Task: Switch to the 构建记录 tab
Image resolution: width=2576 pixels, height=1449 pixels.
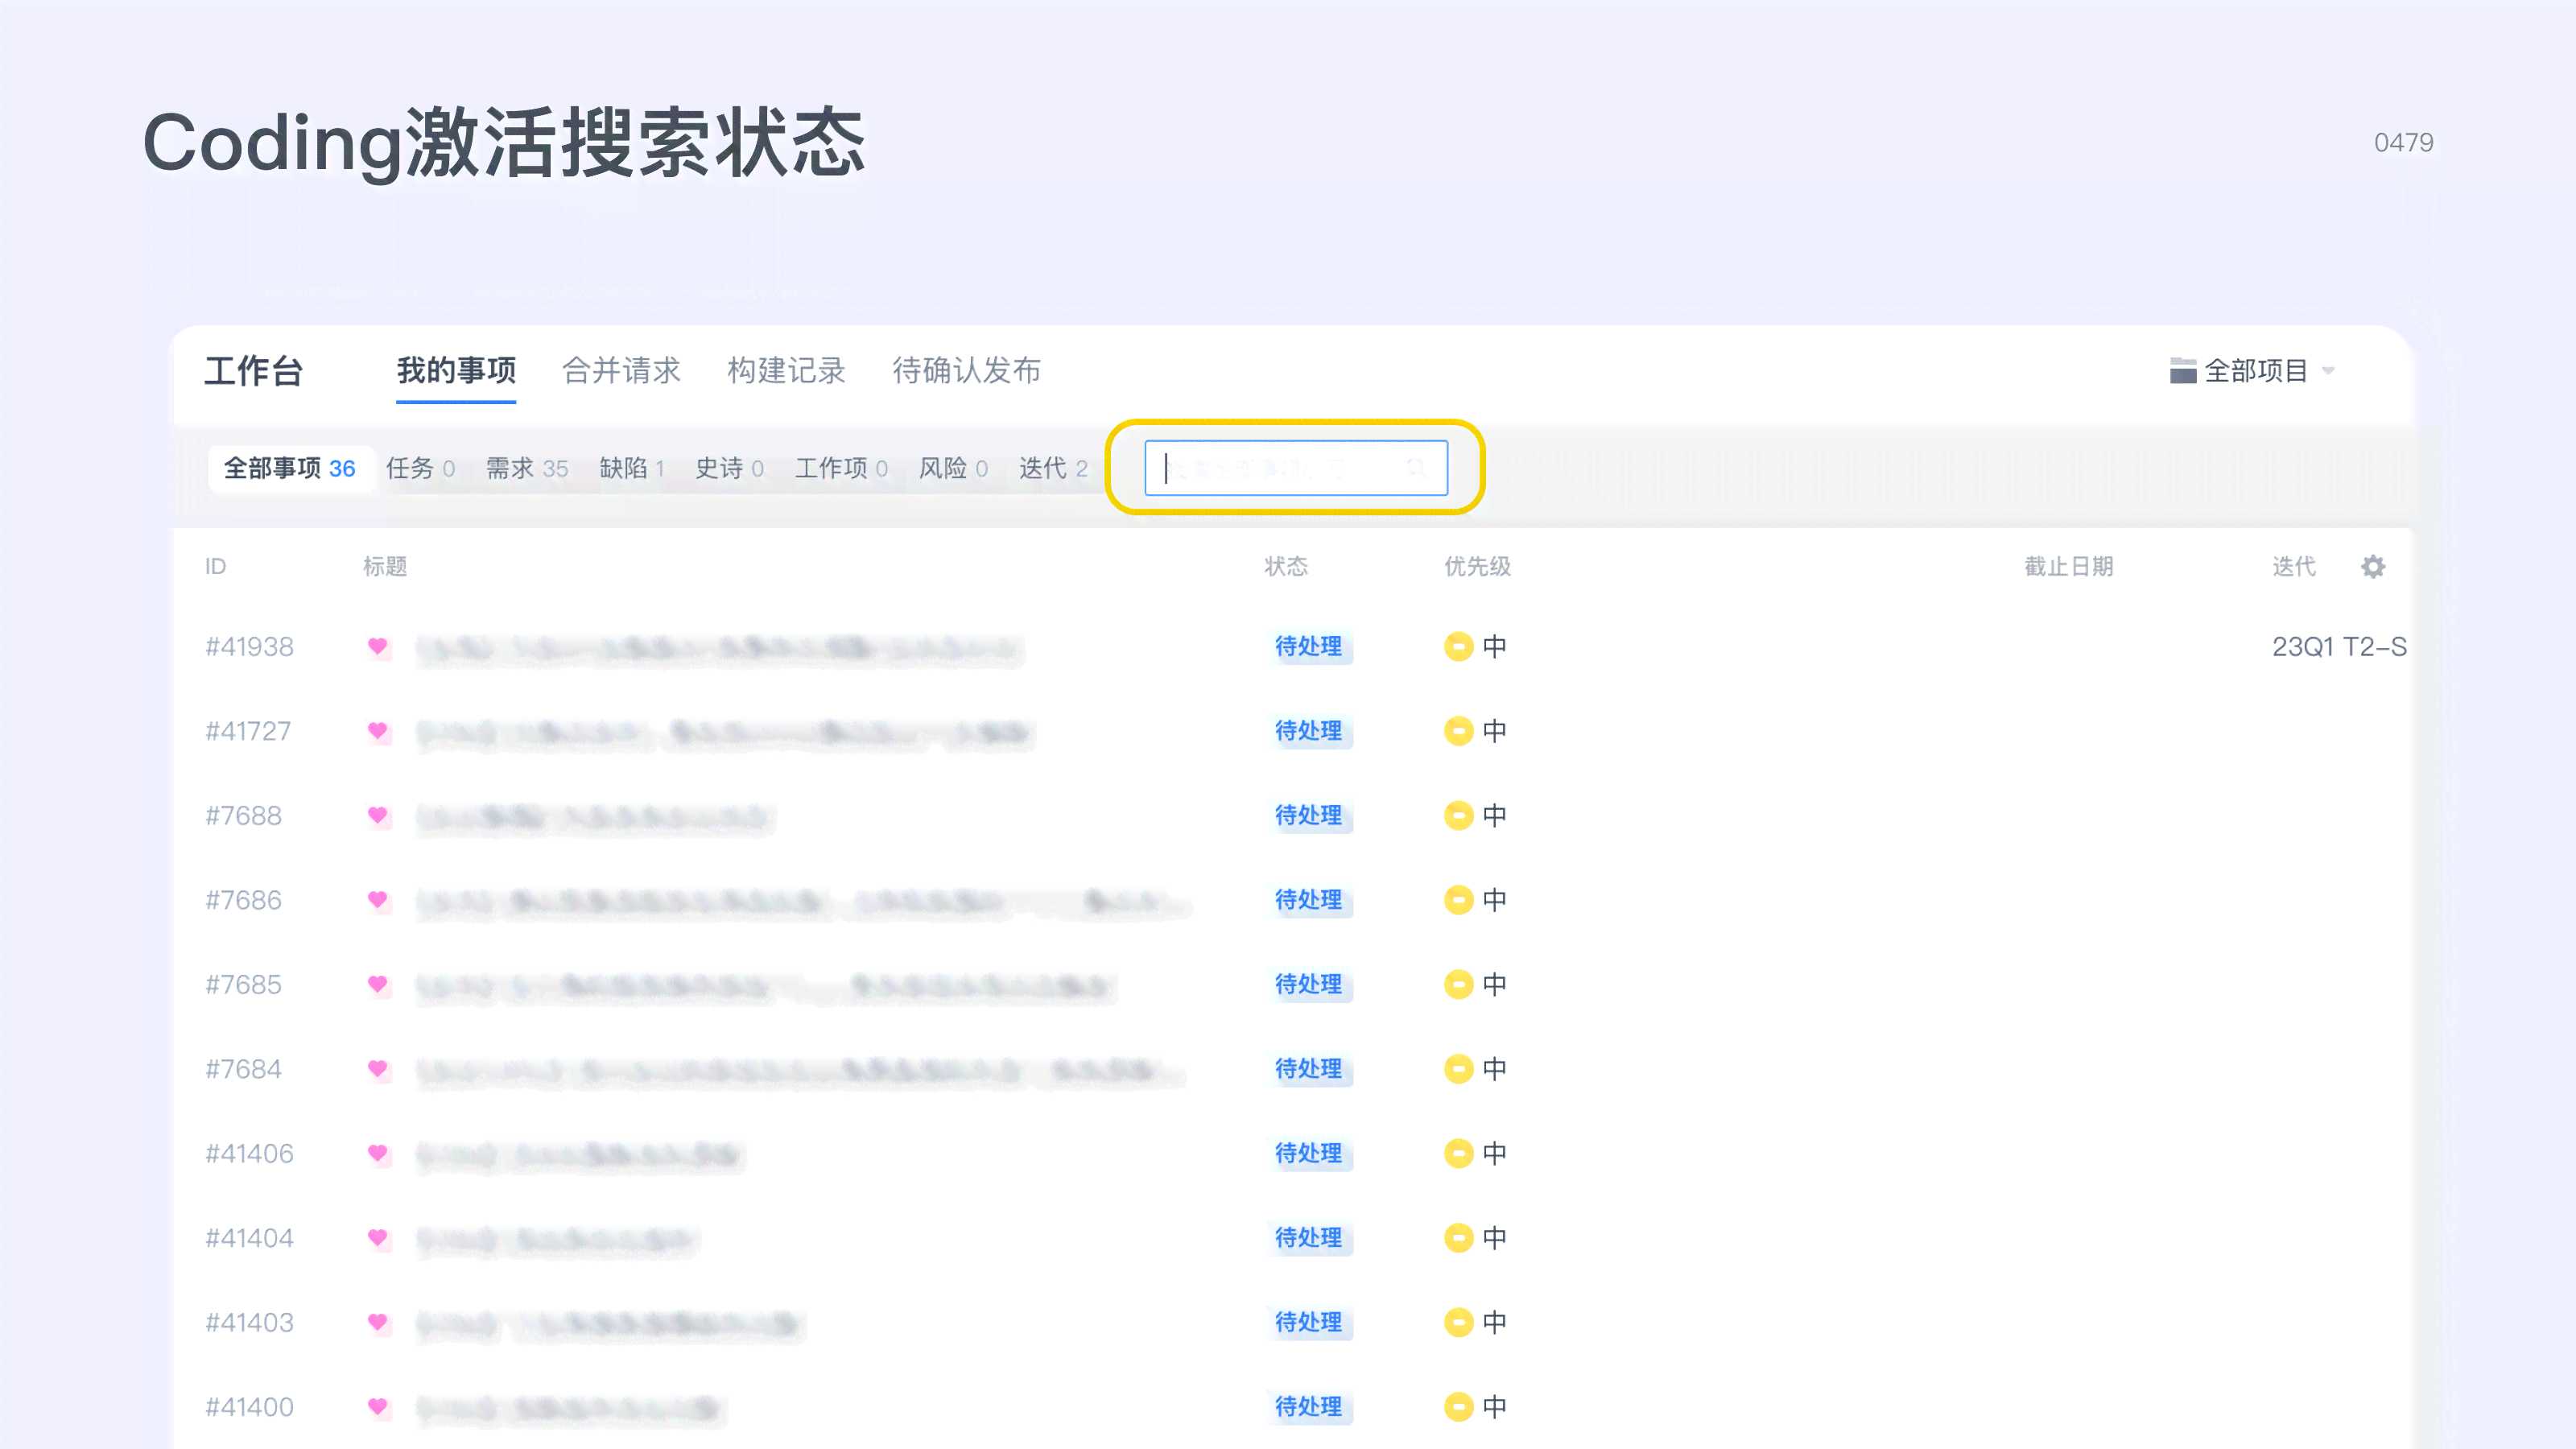Action: click(x=786, y=371)
